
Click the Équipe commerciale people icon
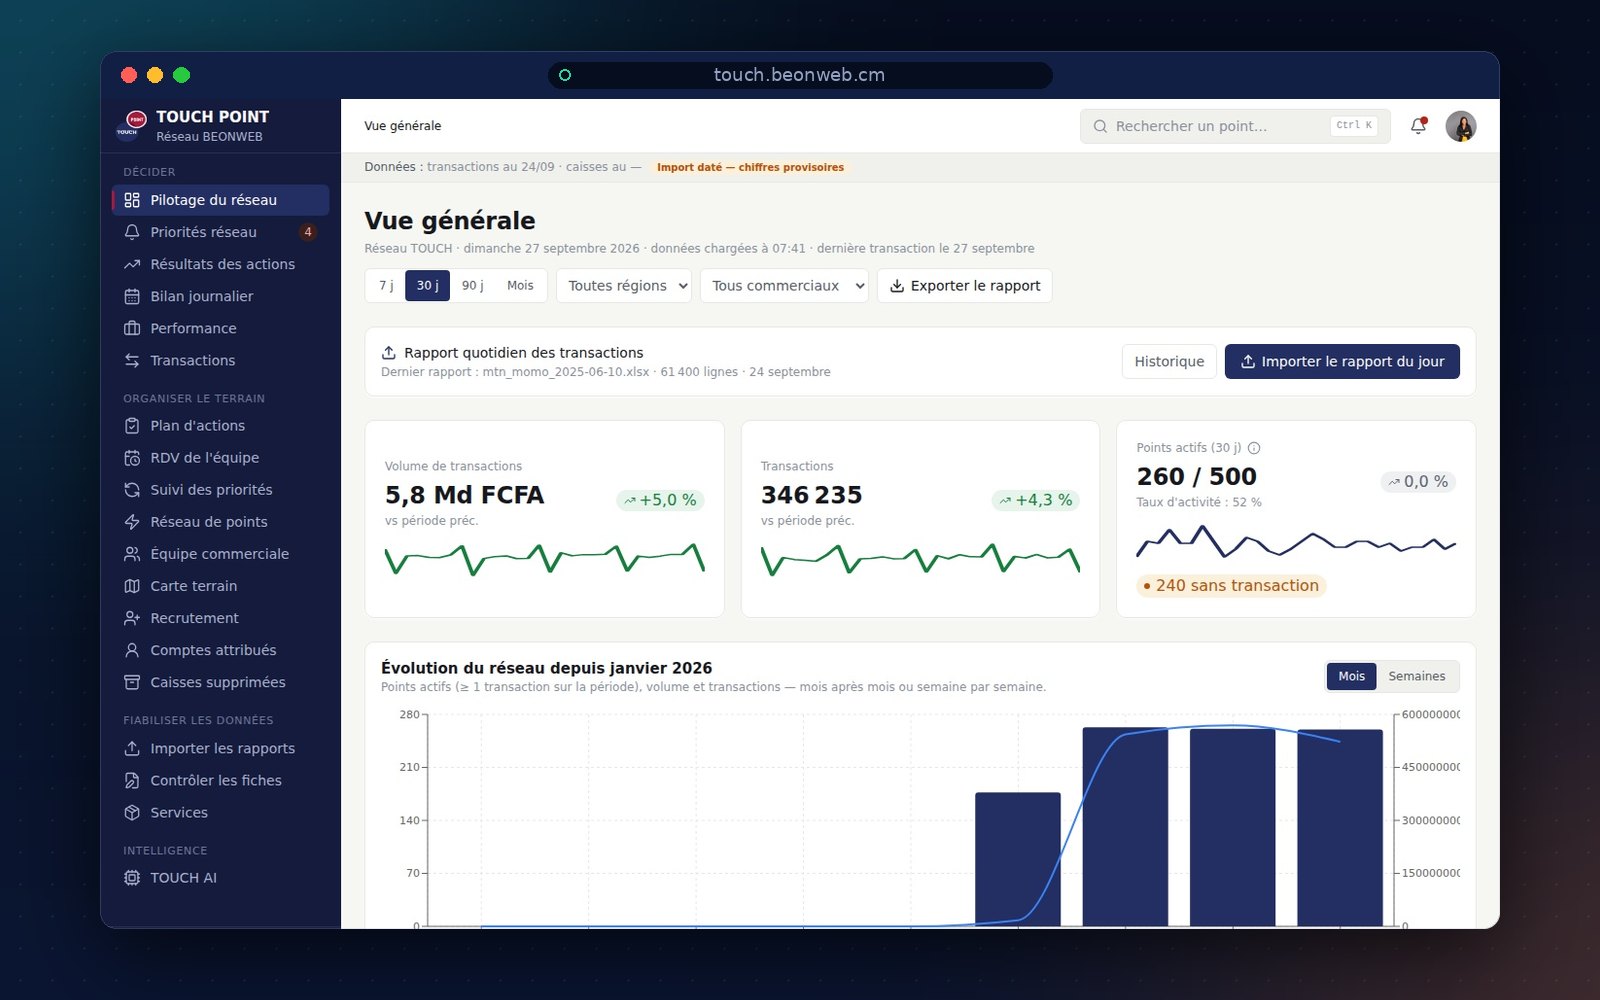132,554
